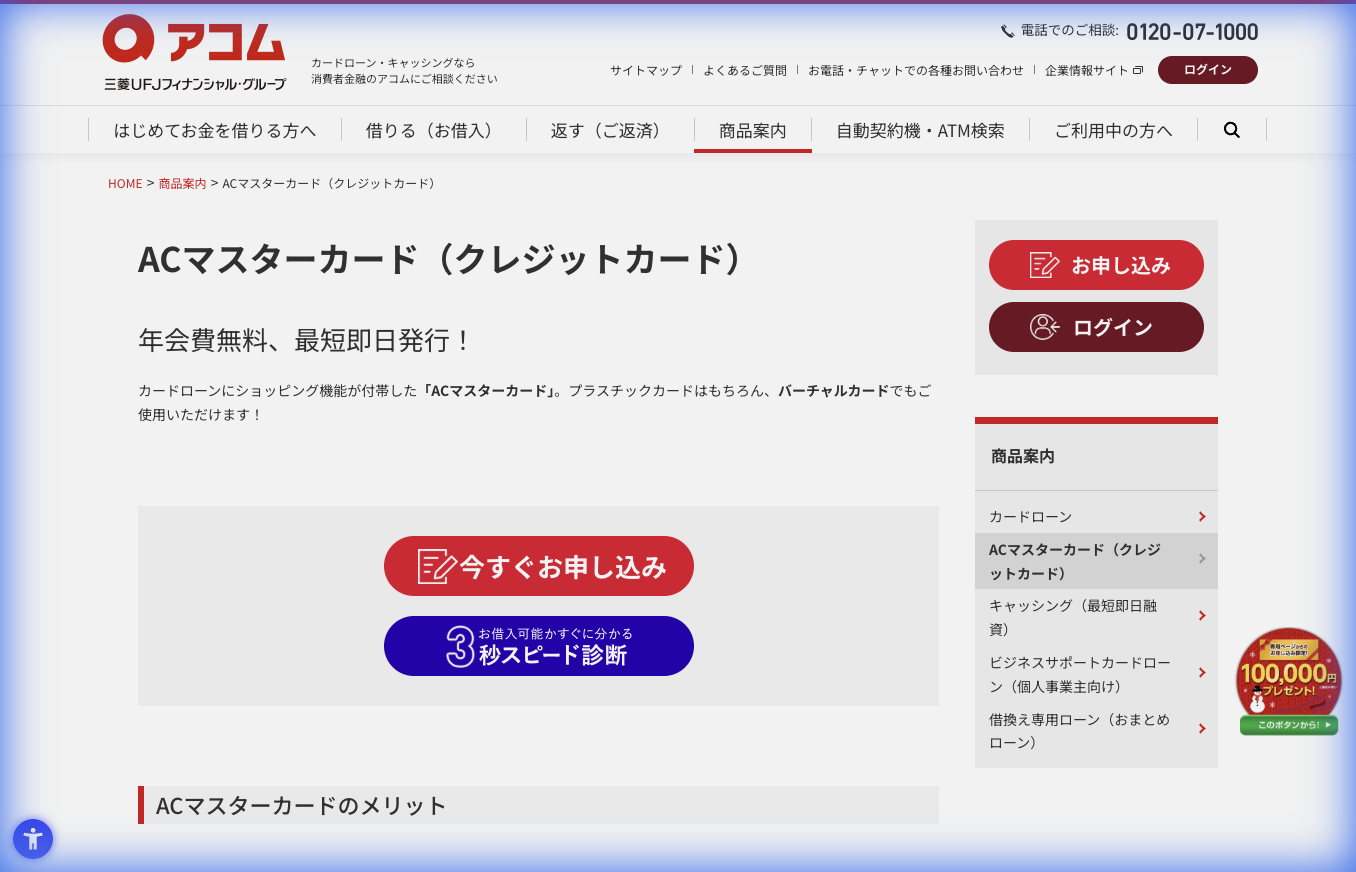The height and width of the screenshot is (872, 1356).
Task: Select the 商品案内 navigation tab
Action: (752, 130)
